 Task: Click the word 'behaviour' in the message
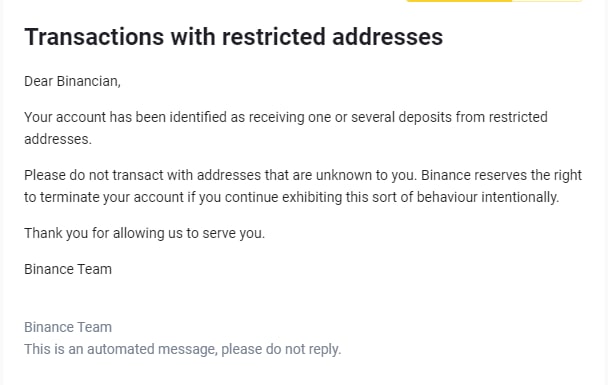pos(447,197)
